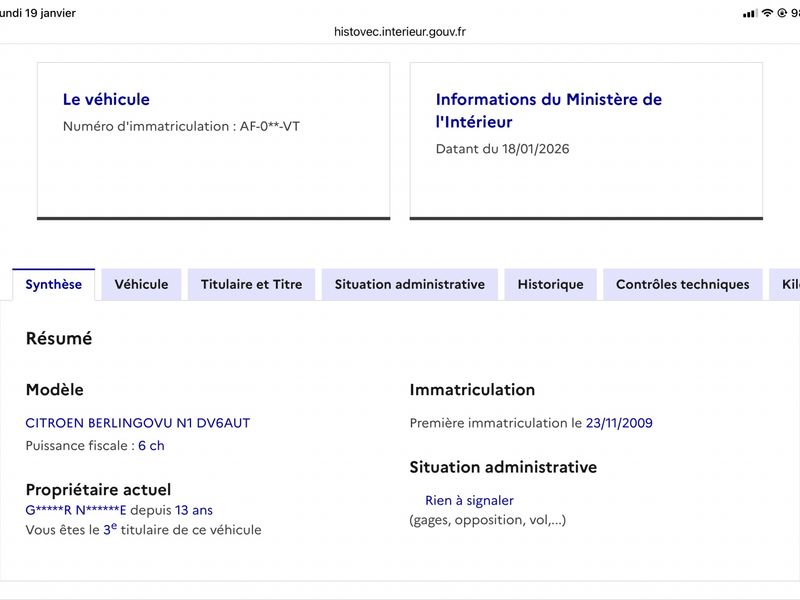
Task: Open the Titulaire et Titre tab
Action: click(251, 285)
